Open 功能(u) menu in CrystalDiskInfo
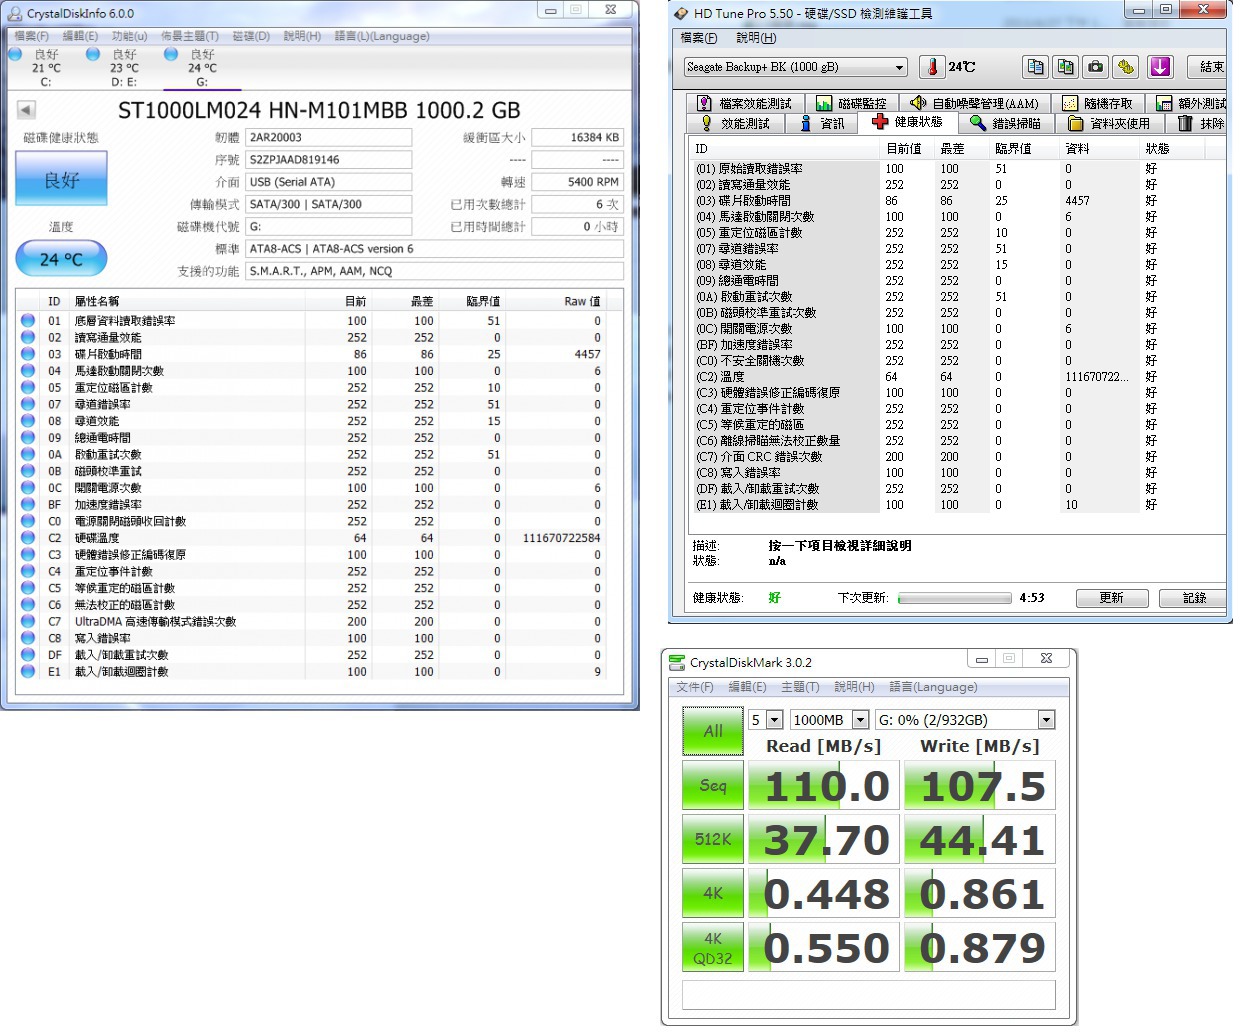Screen dimensions: 1240x1034 [x=130, y=36]
